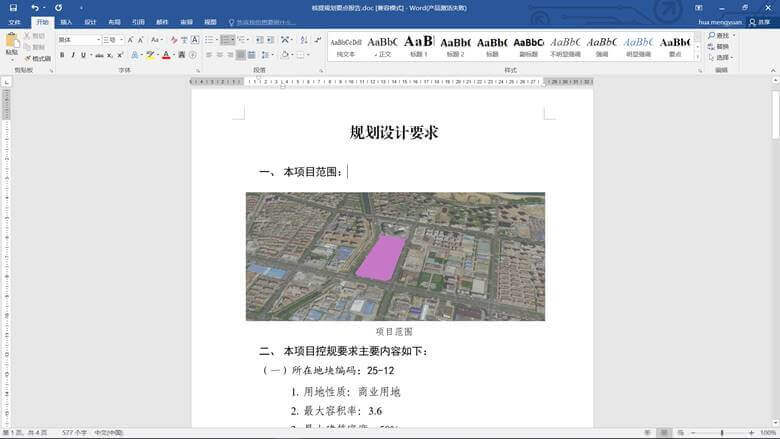Click the Sort A-Z icon

click(304, 40)
